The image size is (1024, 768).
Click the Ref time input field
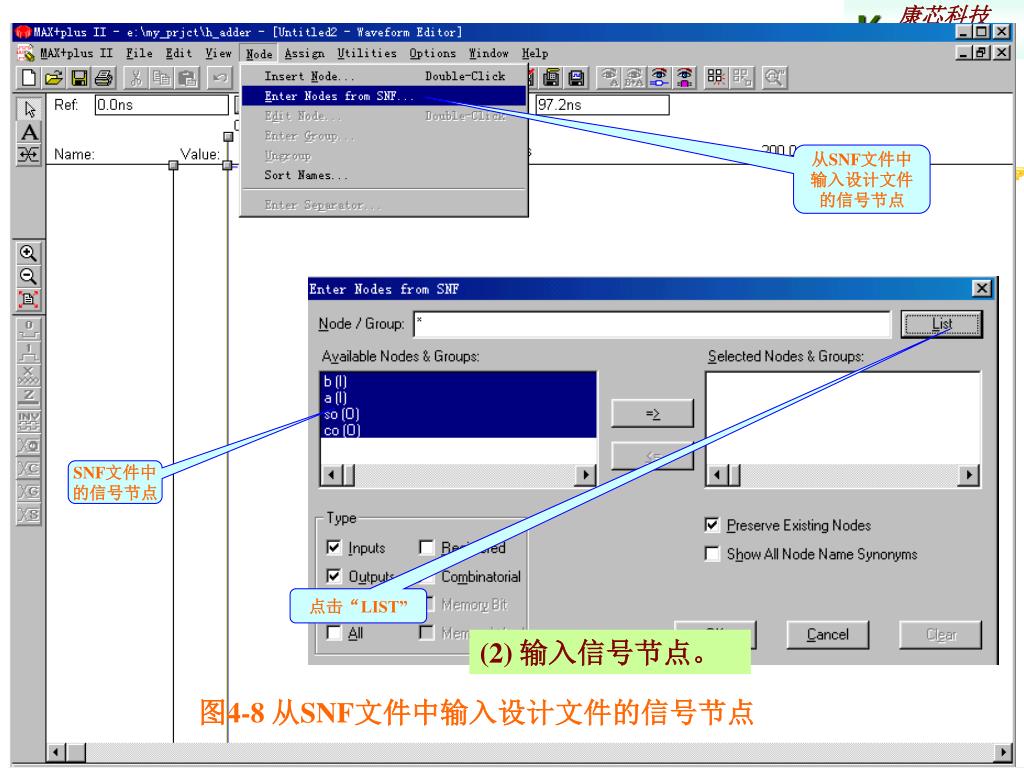coord(161,104)
